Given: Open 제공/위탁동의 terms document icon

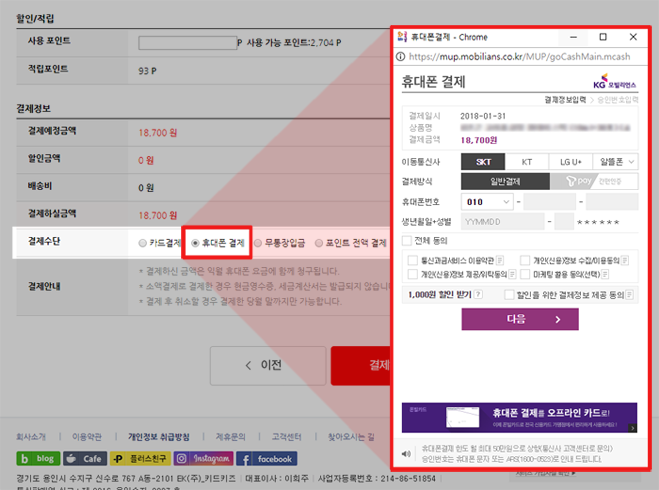Looking at the screenshot, I should pyautogui.click(x=512, y=274).
